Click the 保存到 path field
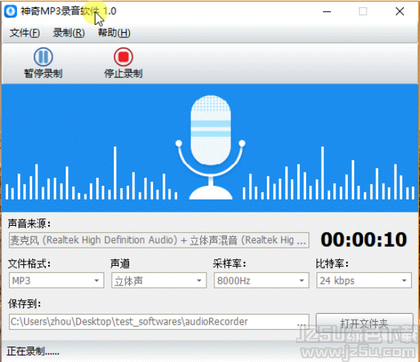The image size is (420, 362). 159,322
